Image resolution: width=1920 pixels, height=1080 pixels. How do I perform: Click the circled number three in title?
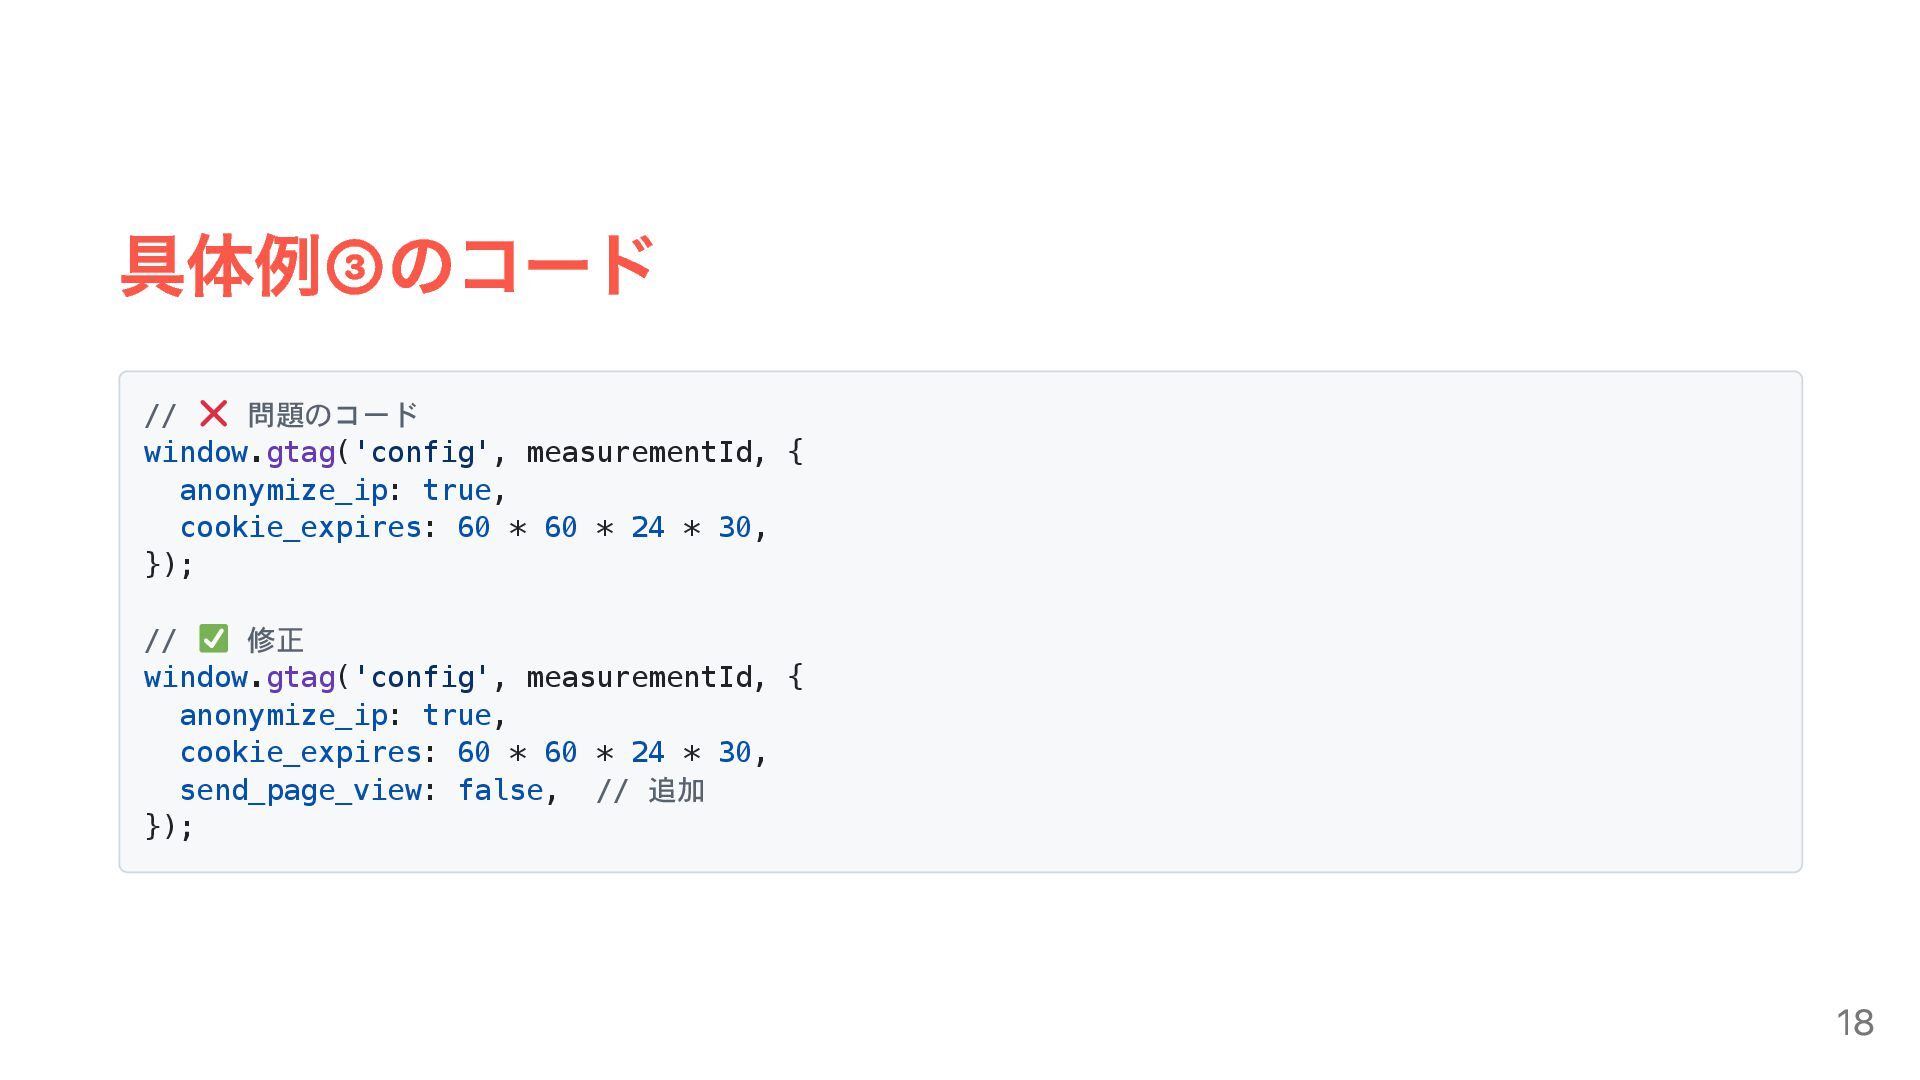click(354, 268)
